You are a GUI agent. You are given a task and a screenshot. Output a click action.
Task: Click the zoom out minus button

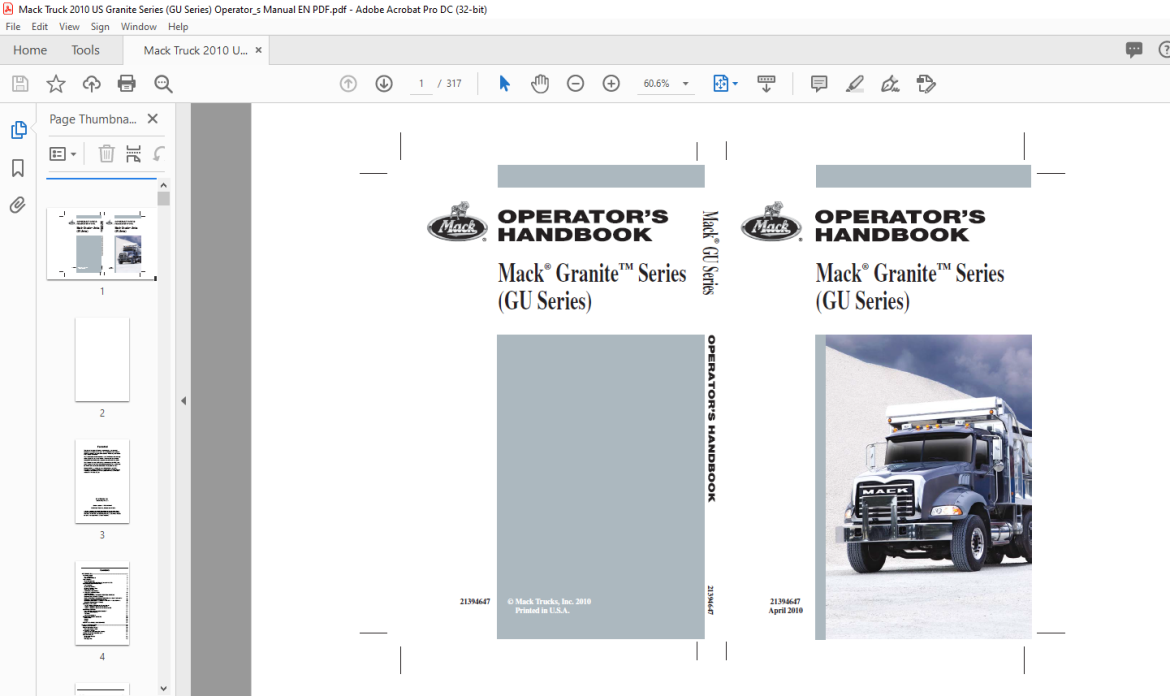coord(575,84)
